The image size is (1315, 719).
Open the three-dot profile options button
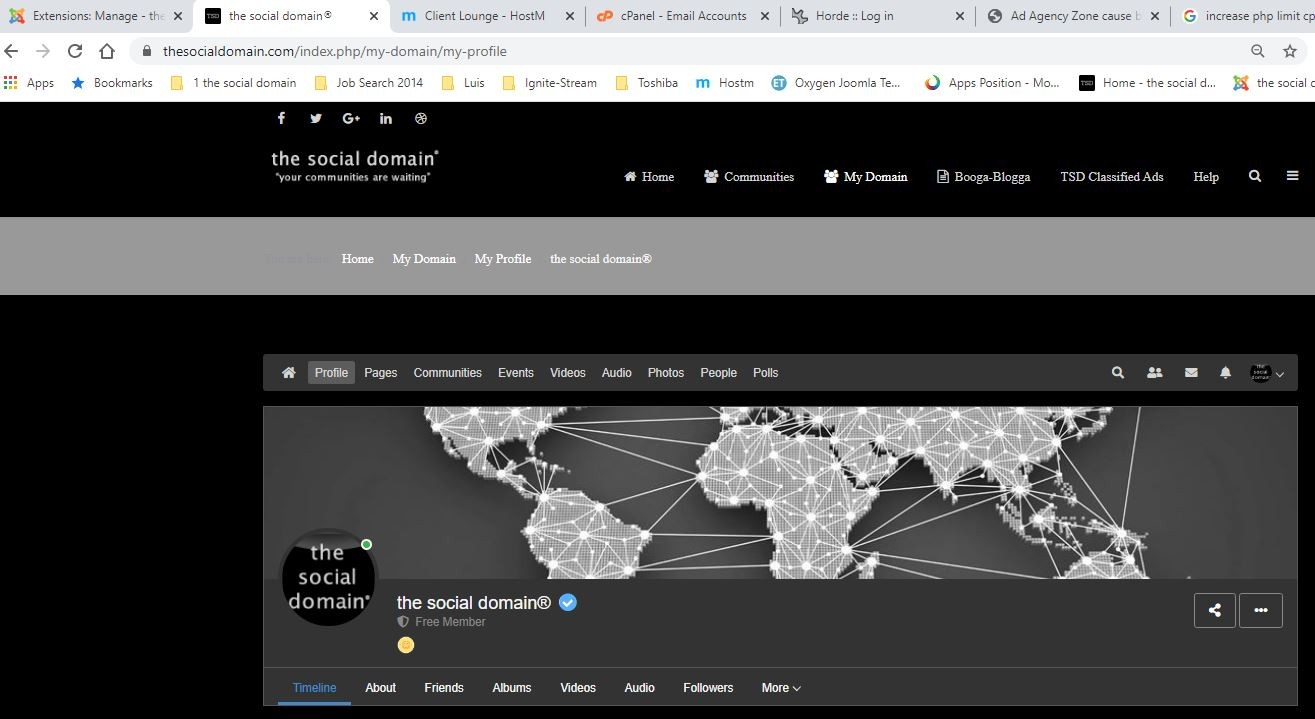[1260, 611]
